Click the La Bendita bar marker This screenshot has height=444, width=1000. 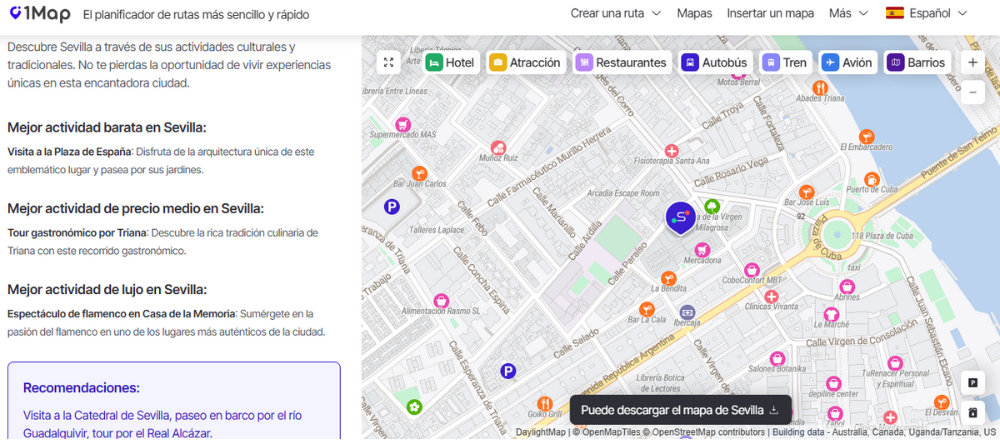tap(668, 278)
